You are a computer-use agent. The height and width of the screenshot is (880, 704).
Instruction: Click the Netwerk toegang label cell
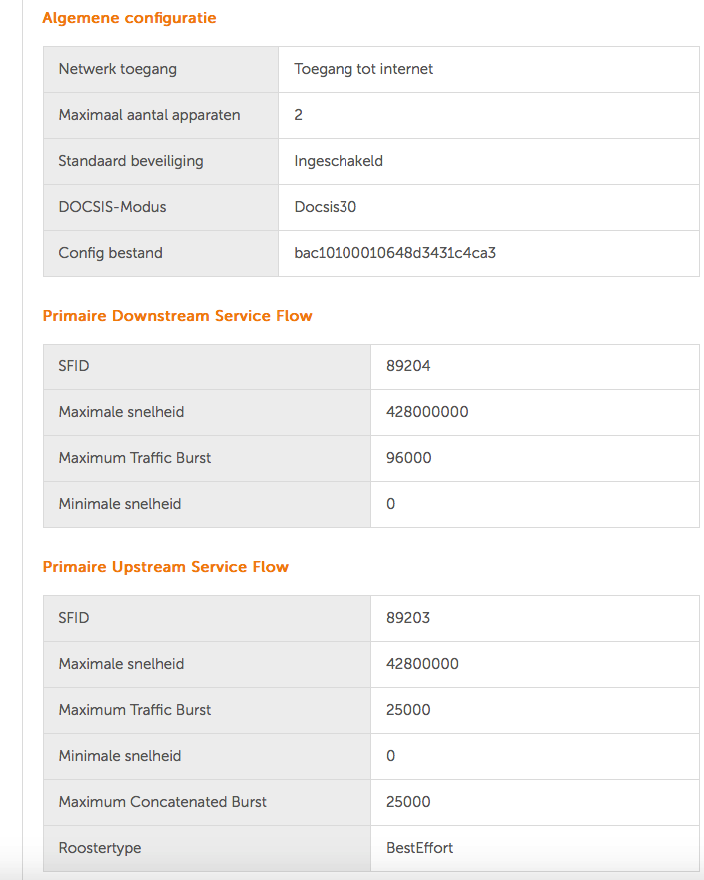pos(161,70)
